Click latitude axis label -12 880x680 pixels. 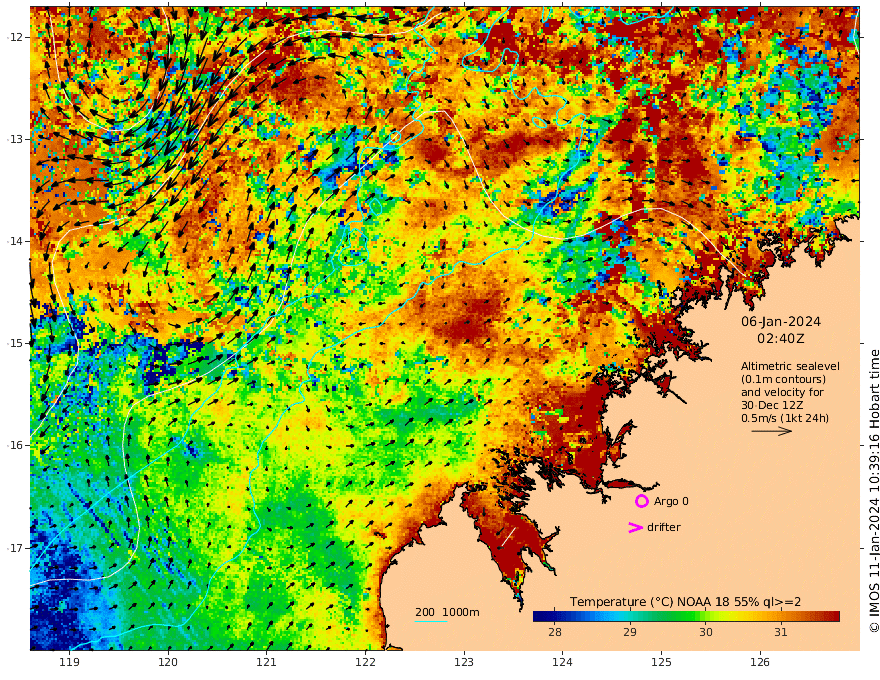click(15, 37)
